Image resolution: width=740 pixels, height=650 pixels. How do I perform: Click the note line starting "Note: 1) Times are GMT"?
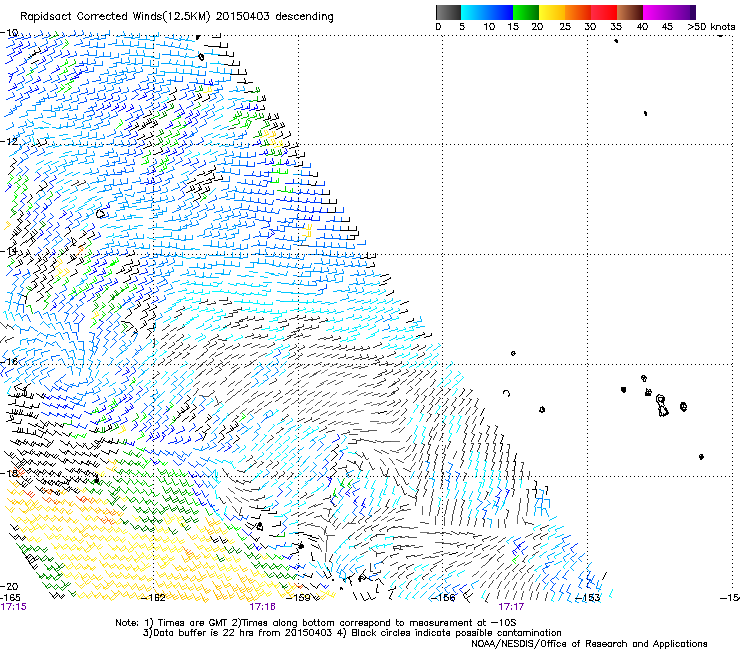coord(316,623)
